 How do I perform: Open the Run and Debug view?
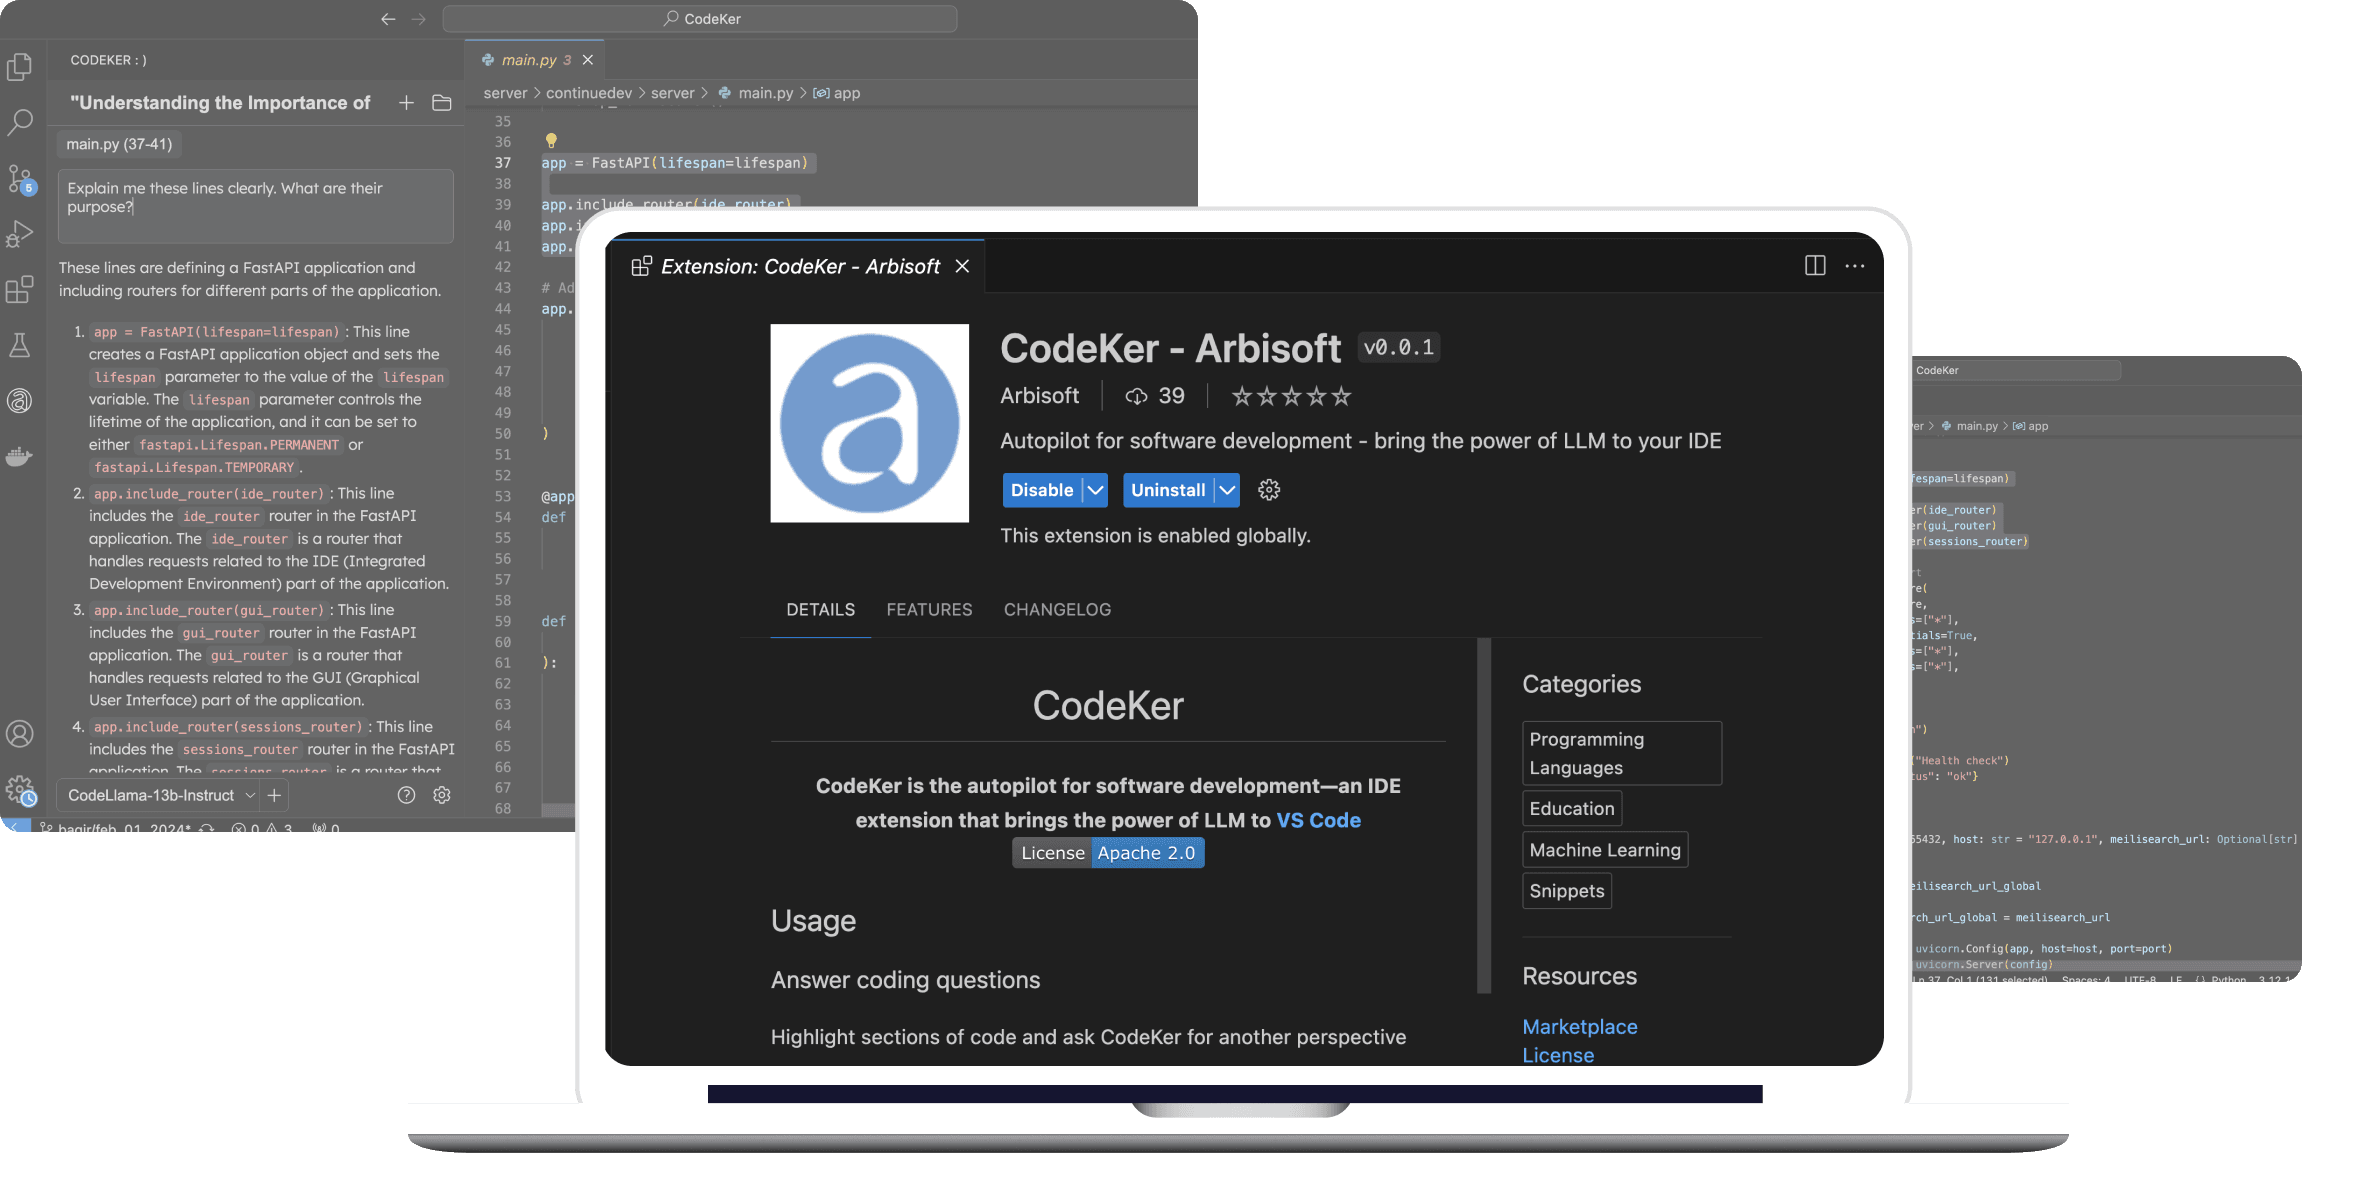[21, 234]
